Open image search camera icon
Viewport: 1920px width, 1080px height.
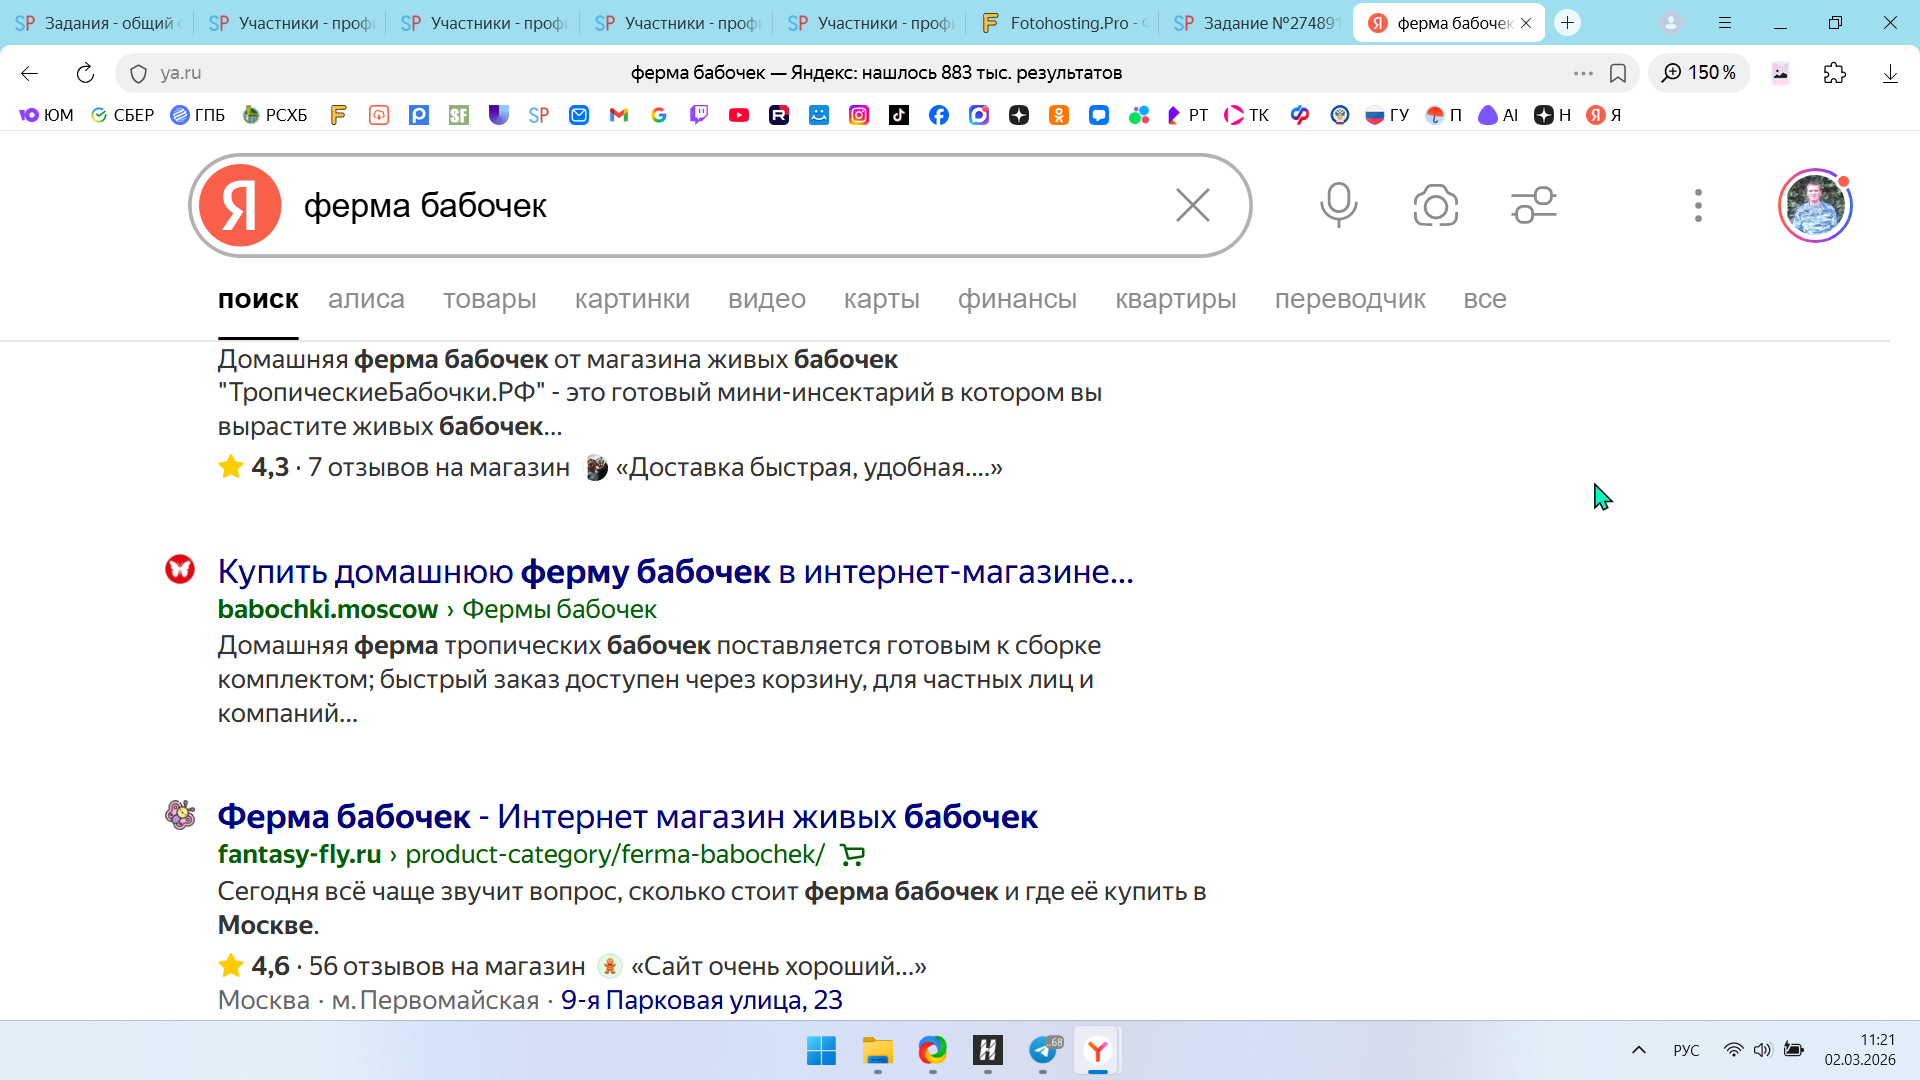pyautogui.click(x=1435, y=205)
